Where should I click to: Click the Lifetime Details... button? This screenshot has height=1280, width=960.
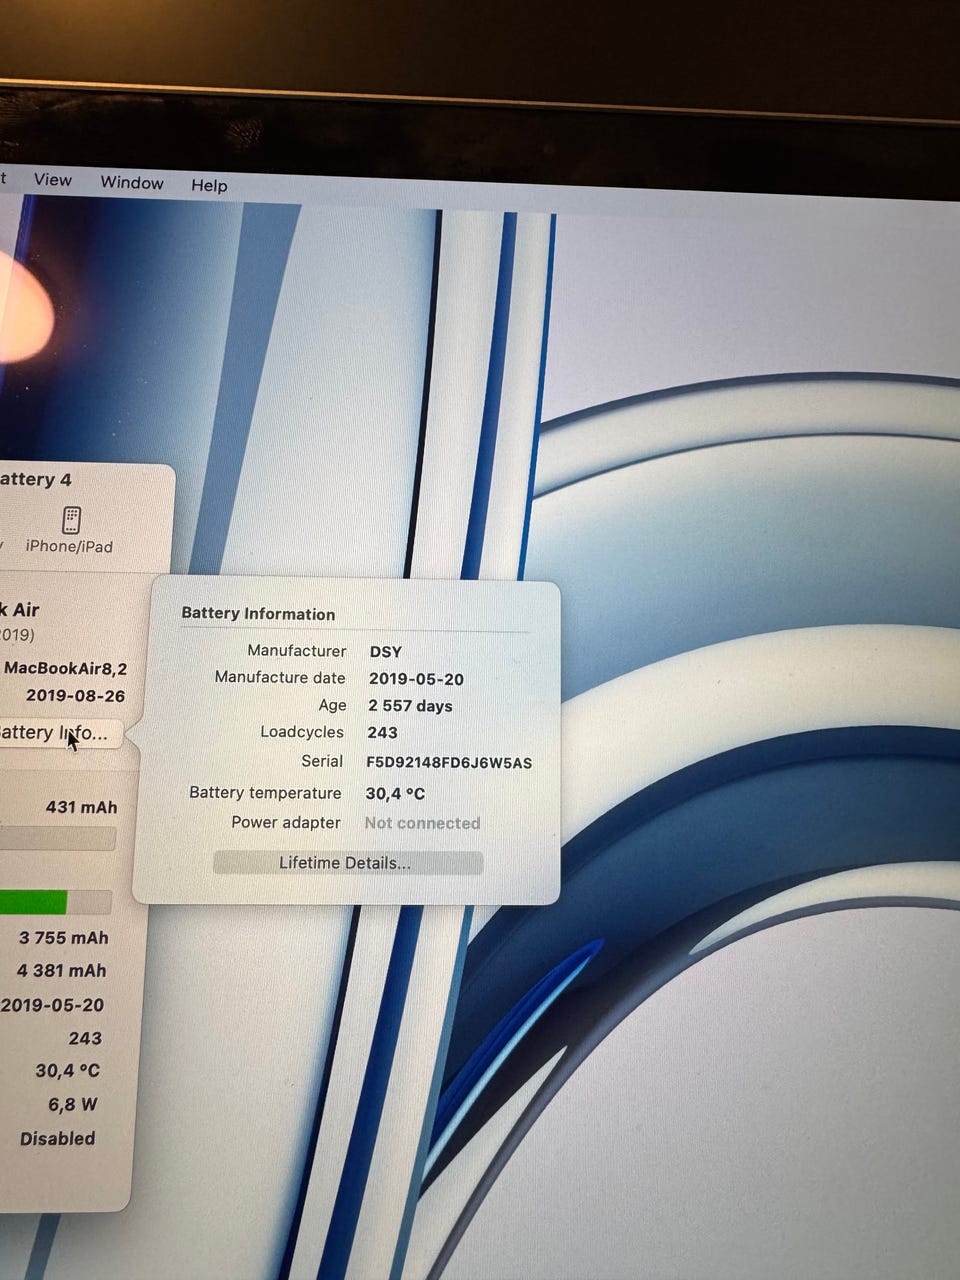click(x=347, y=863)
